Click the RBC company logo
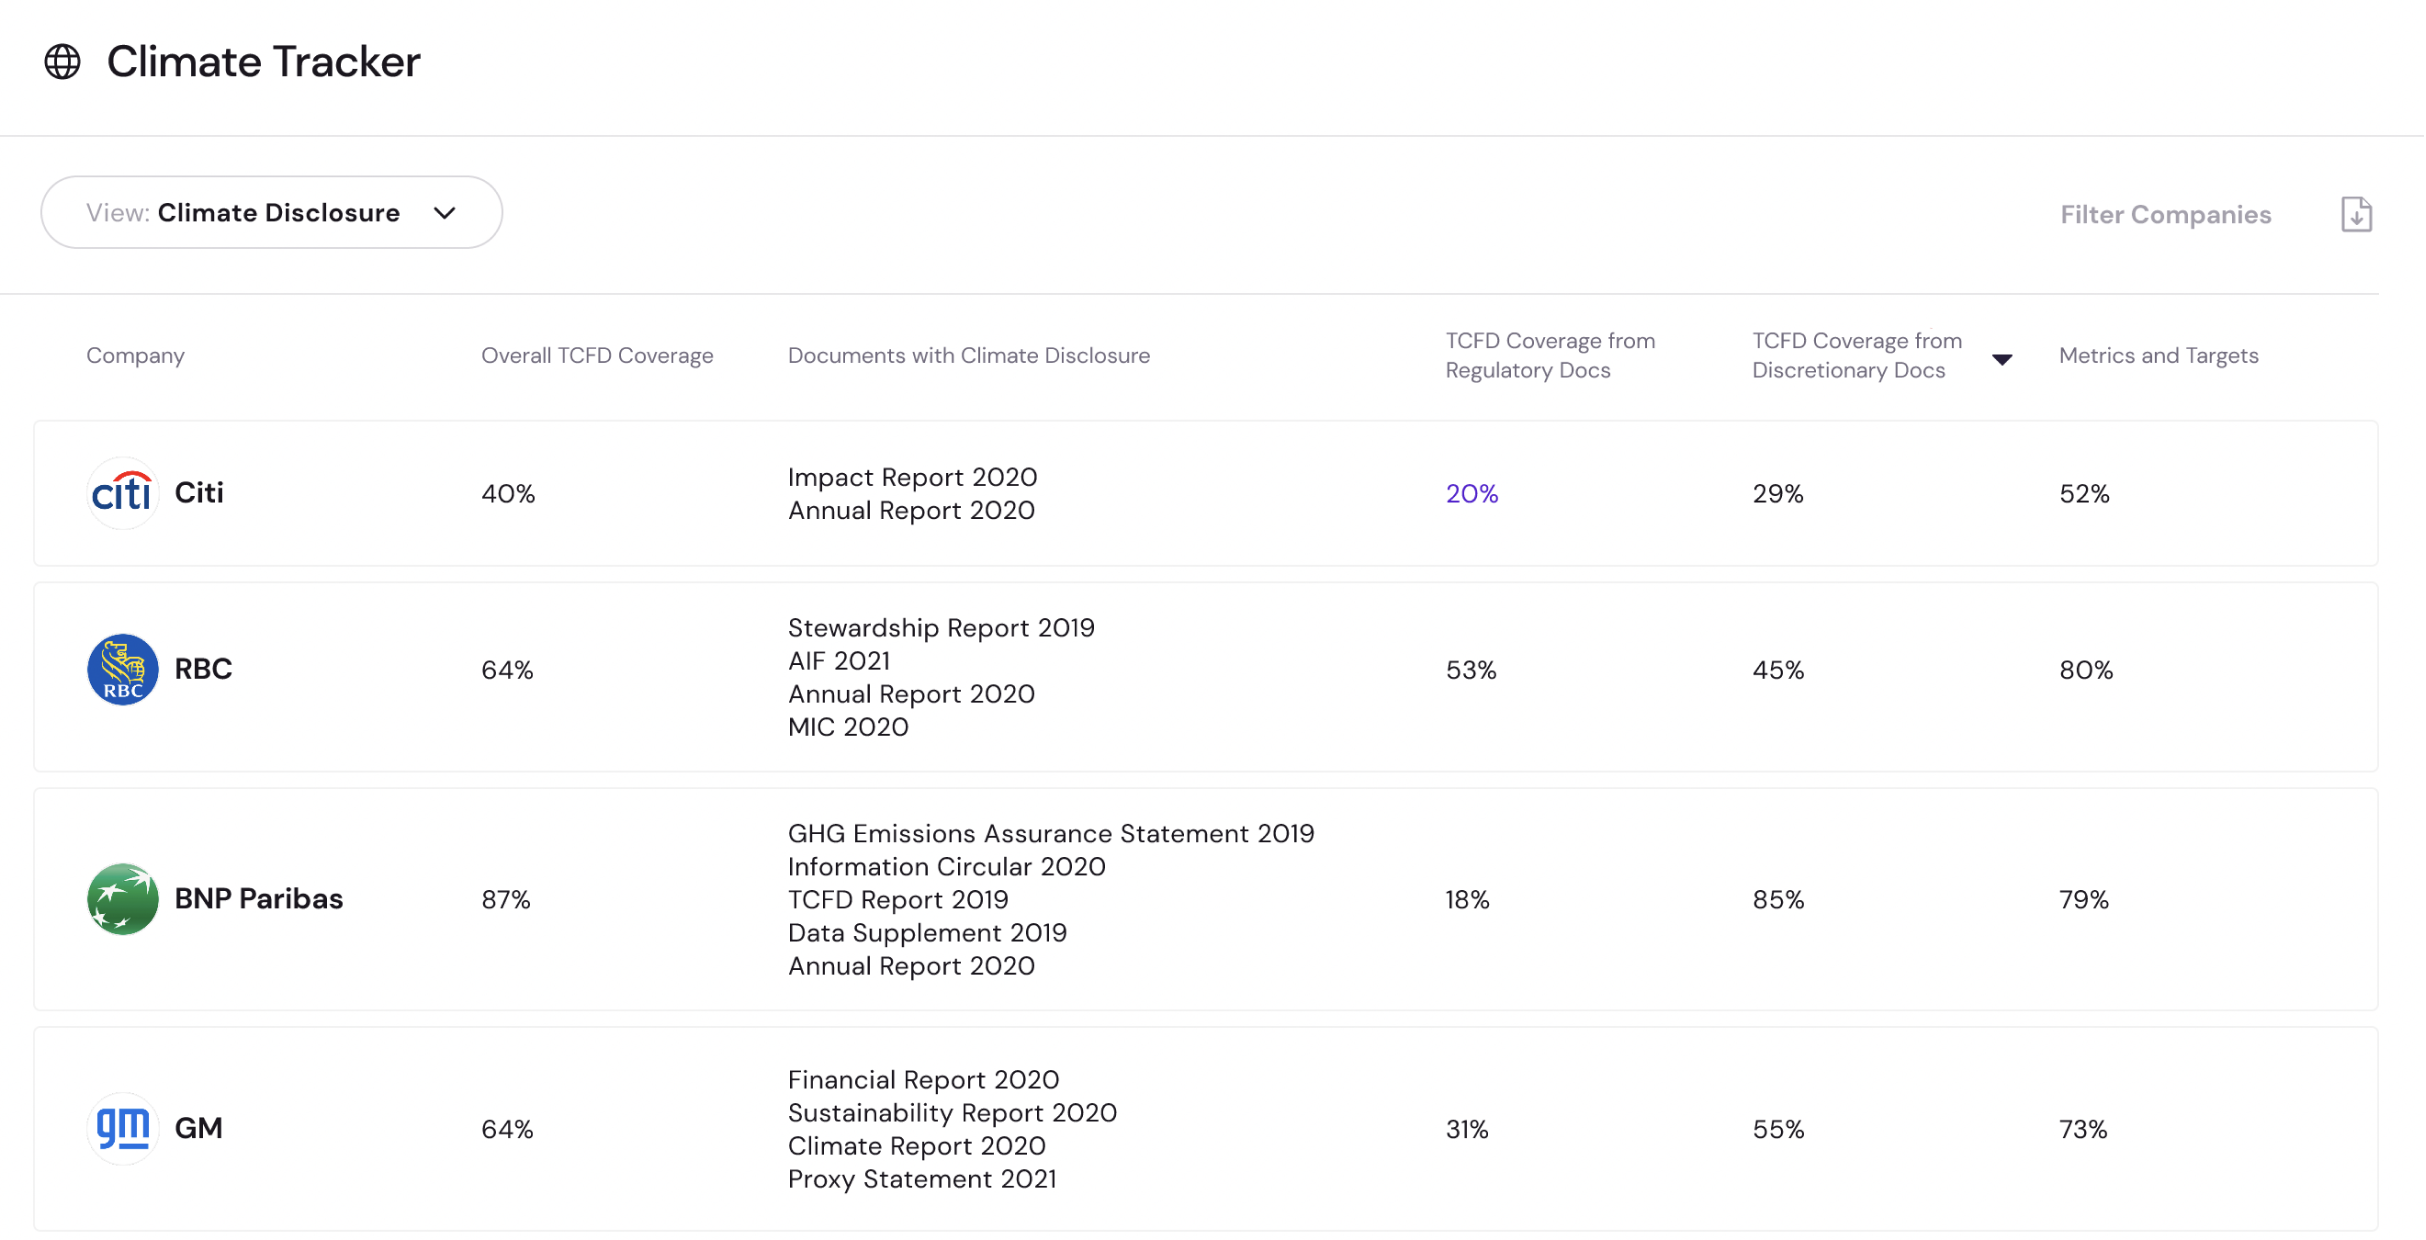2426x1240 pixels. pyautogui.click(x=122, y=669)
